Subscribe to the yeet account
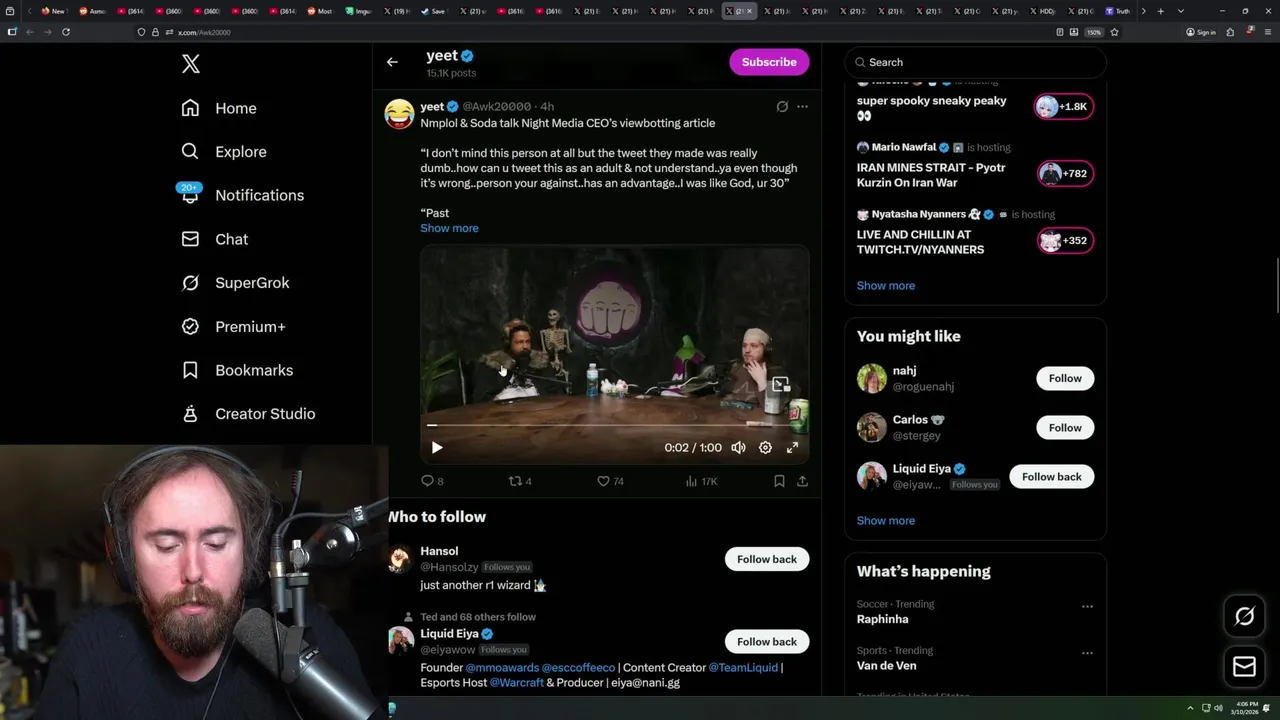This screenshot has height=720, width=1280. (769, 62)
